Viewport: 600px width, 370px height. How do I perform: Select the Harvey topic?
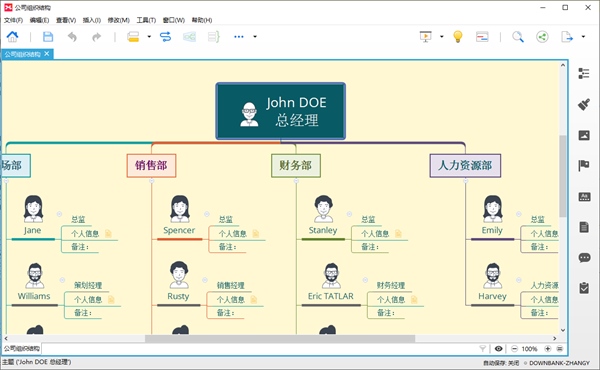492,283
